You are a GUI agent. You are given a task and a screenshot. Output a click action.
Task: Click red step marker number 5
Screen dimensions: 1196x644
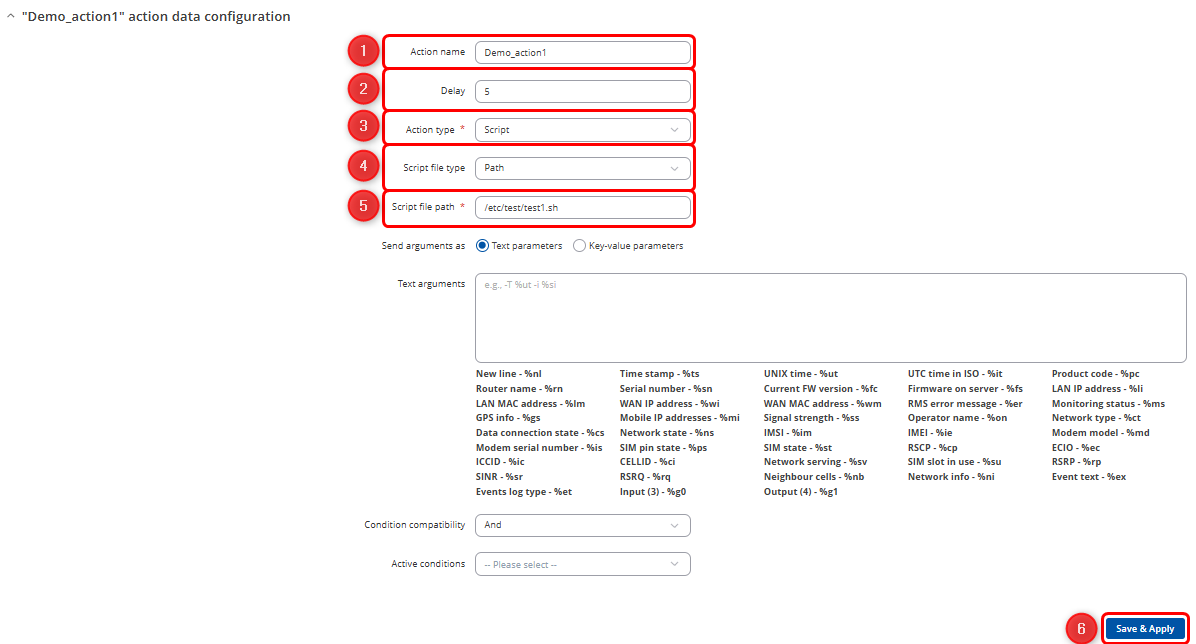pos(364,206)
